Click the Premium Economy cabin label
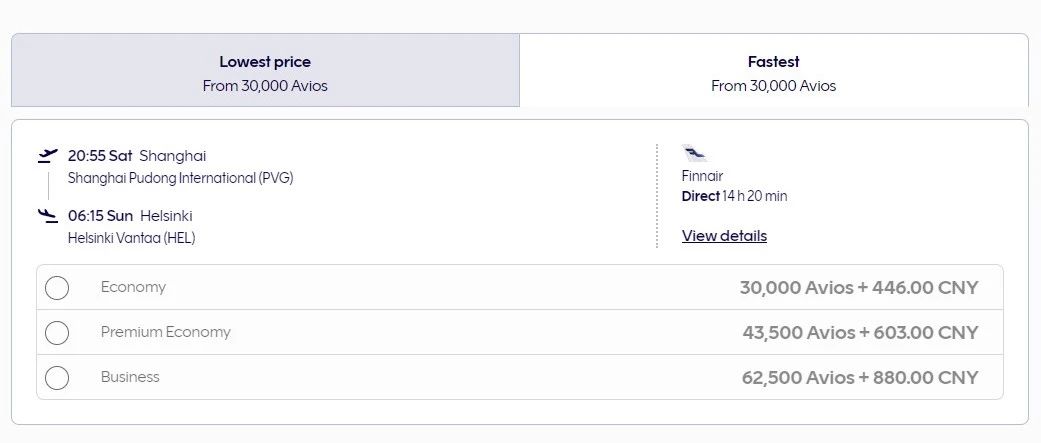Image resolution: width=1041 pixels, height=443 pixels. (165, 332)
